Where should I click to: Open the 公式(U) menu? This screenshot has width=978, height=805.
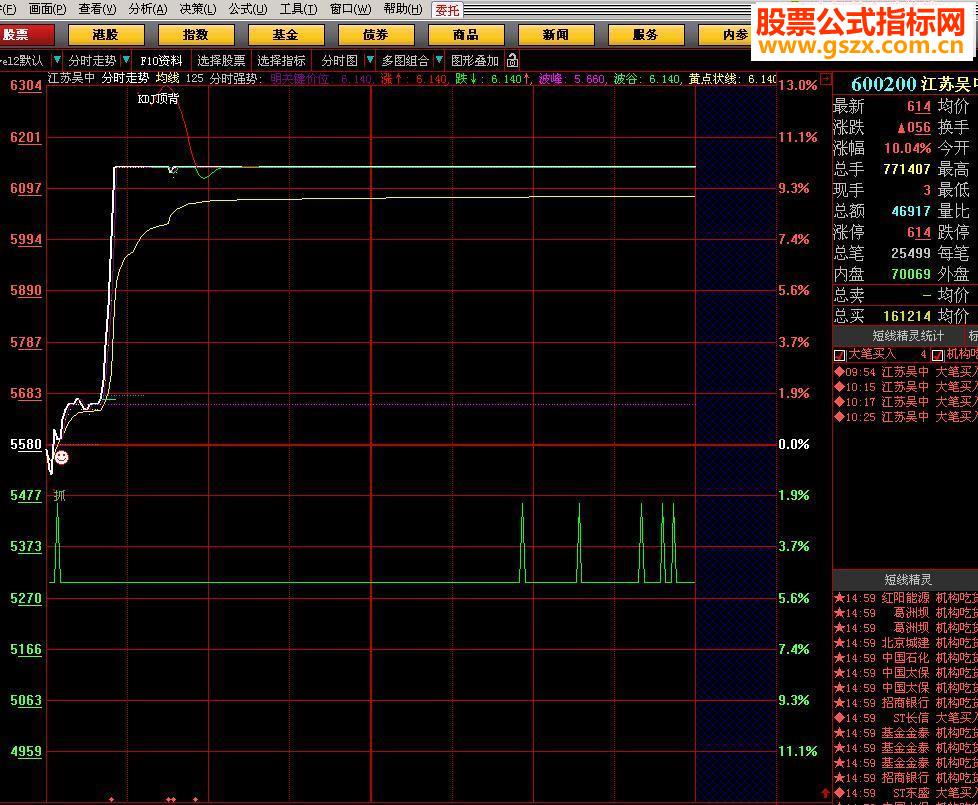click(x=248, y=9)
